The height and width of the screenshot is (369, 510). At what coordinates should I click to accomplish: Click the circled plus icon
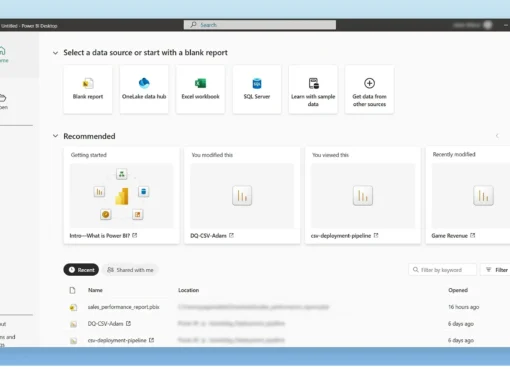point(369,83)
